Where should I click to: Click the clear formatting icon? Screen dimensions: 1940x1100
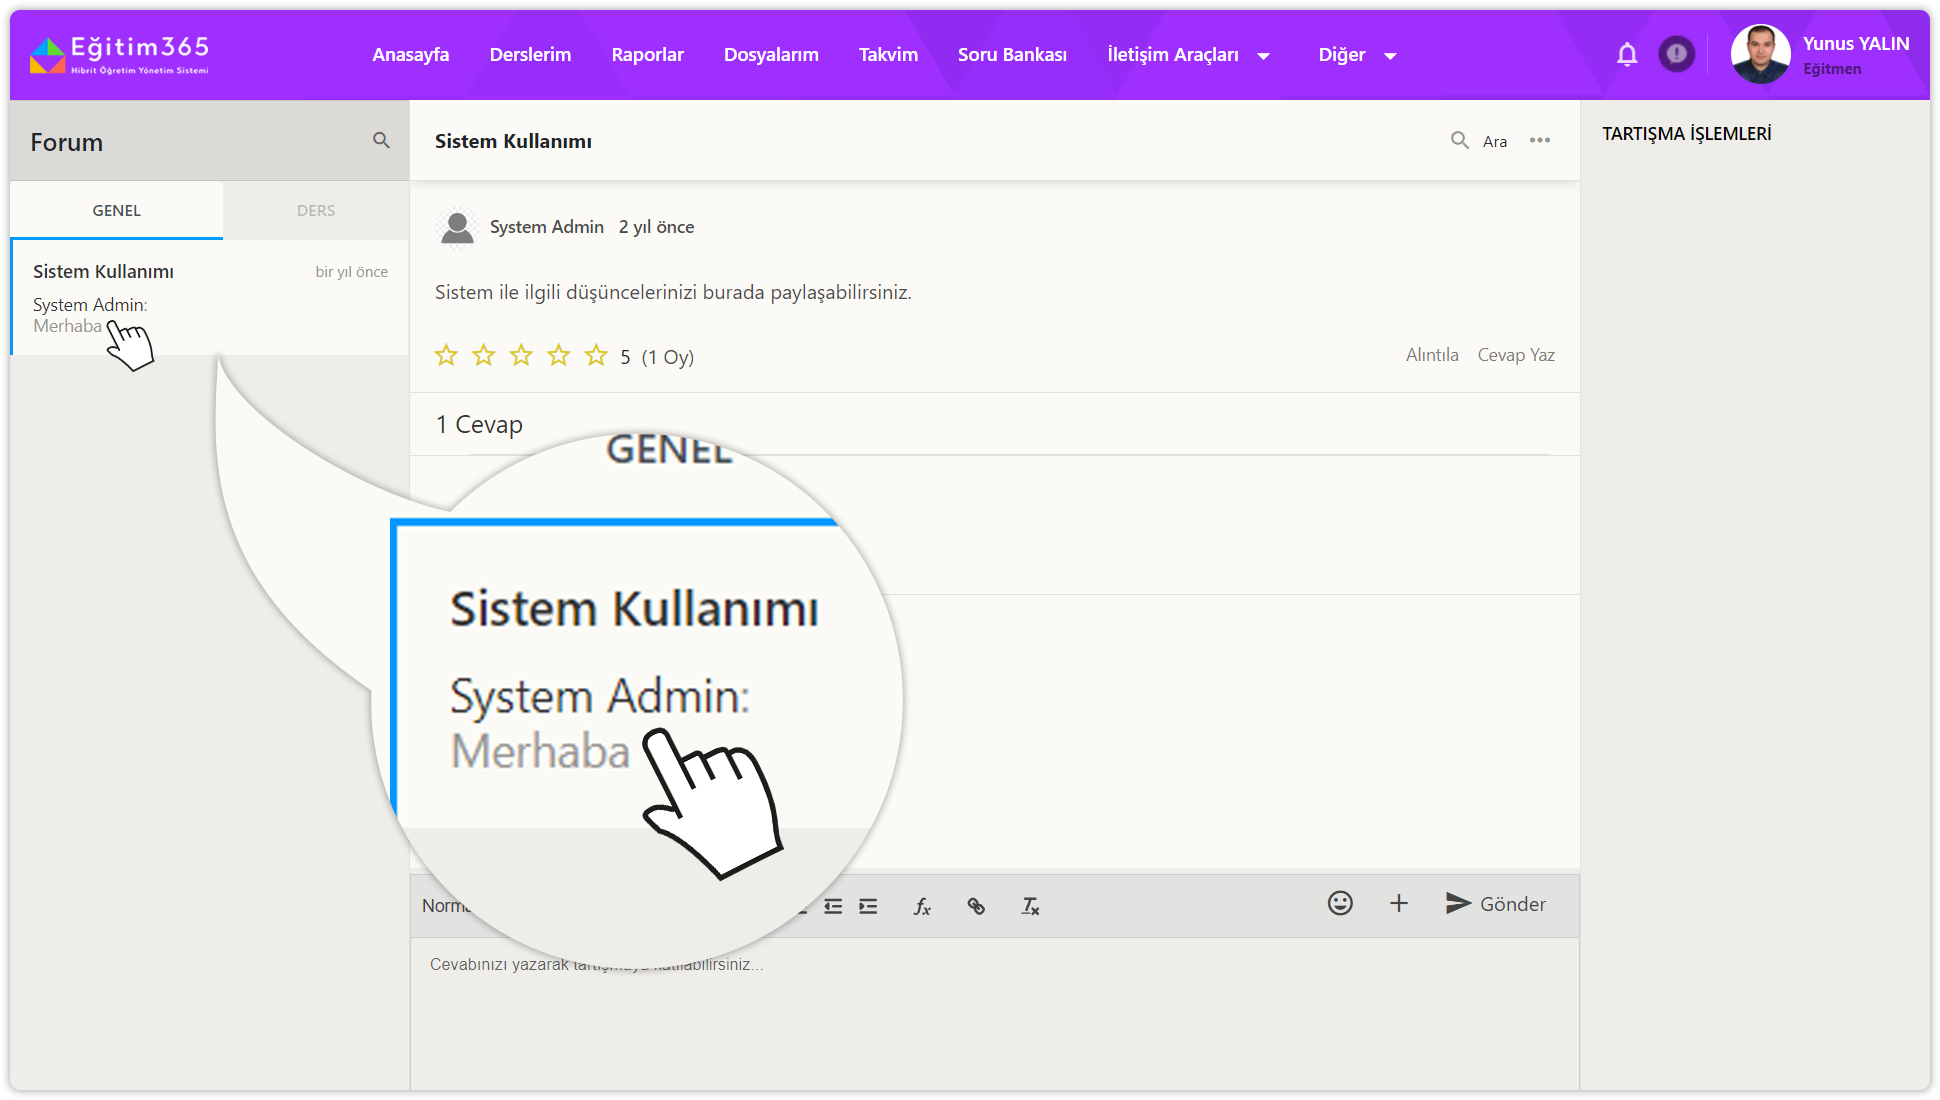[x=1030, y=906]
